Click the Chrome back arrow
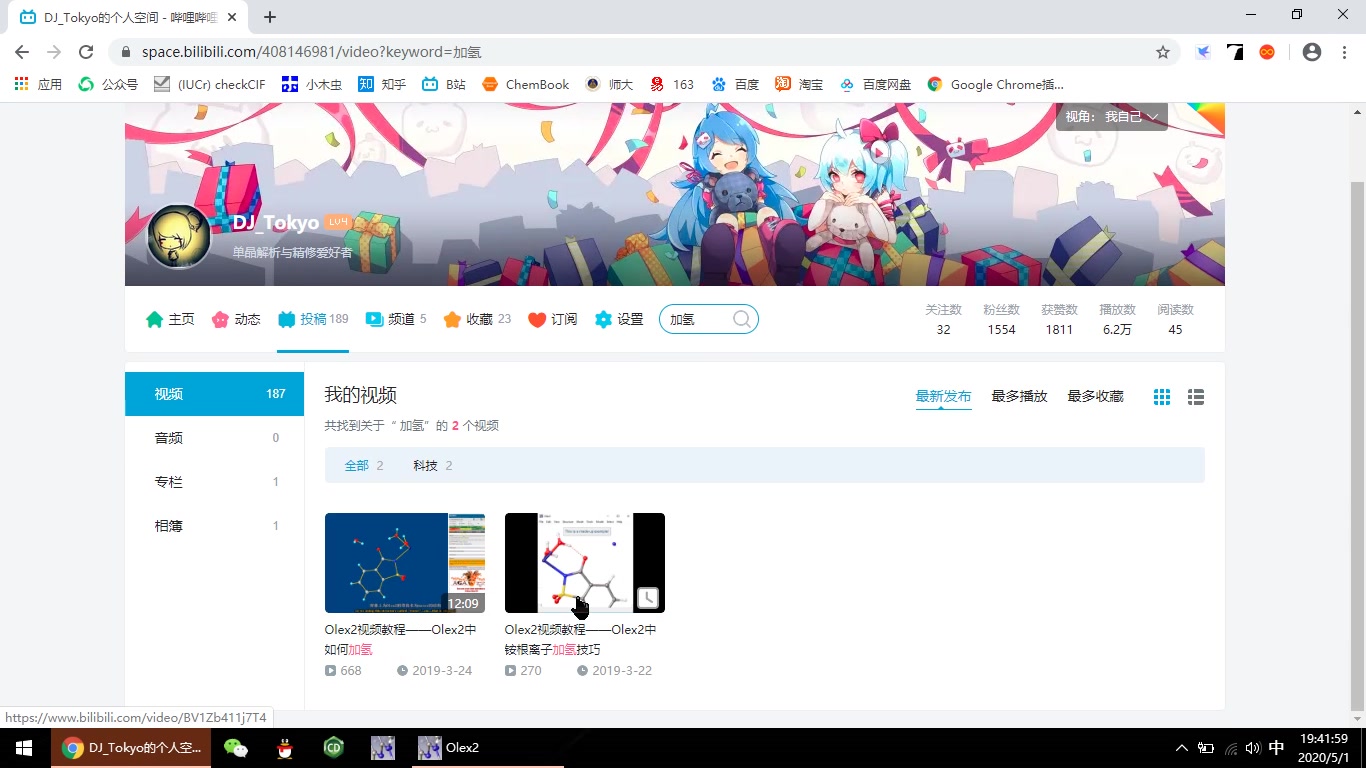 (x=22, y=52)
